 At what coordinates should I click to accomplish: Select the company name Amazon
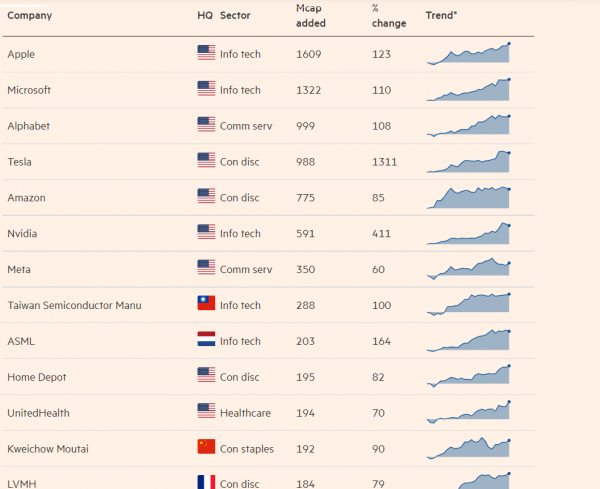click(26, 198)
